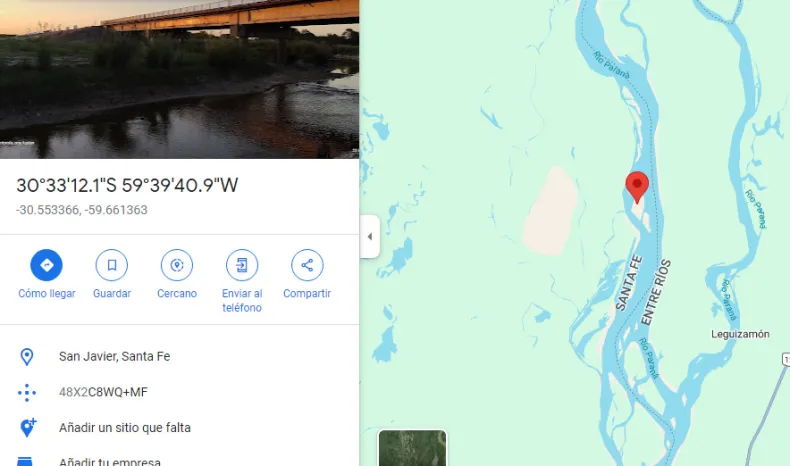790x466 pixels.
Task: Click the Cómo llegar directions icon
Action: pyautogui.click(x=46, y=265)
